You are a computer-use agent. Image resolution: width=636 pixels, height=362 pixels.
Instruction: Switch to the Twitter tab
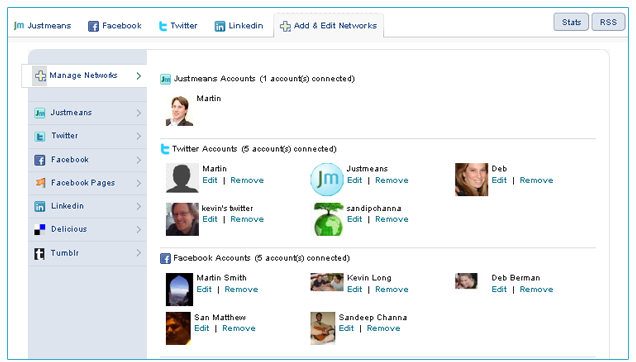pos(178,26)
